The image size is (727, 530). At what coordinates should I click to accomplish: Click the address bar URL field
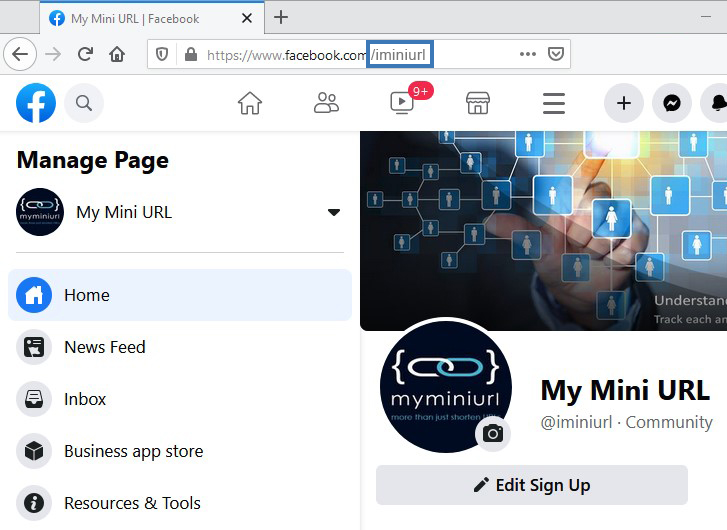tap(358, 55)
